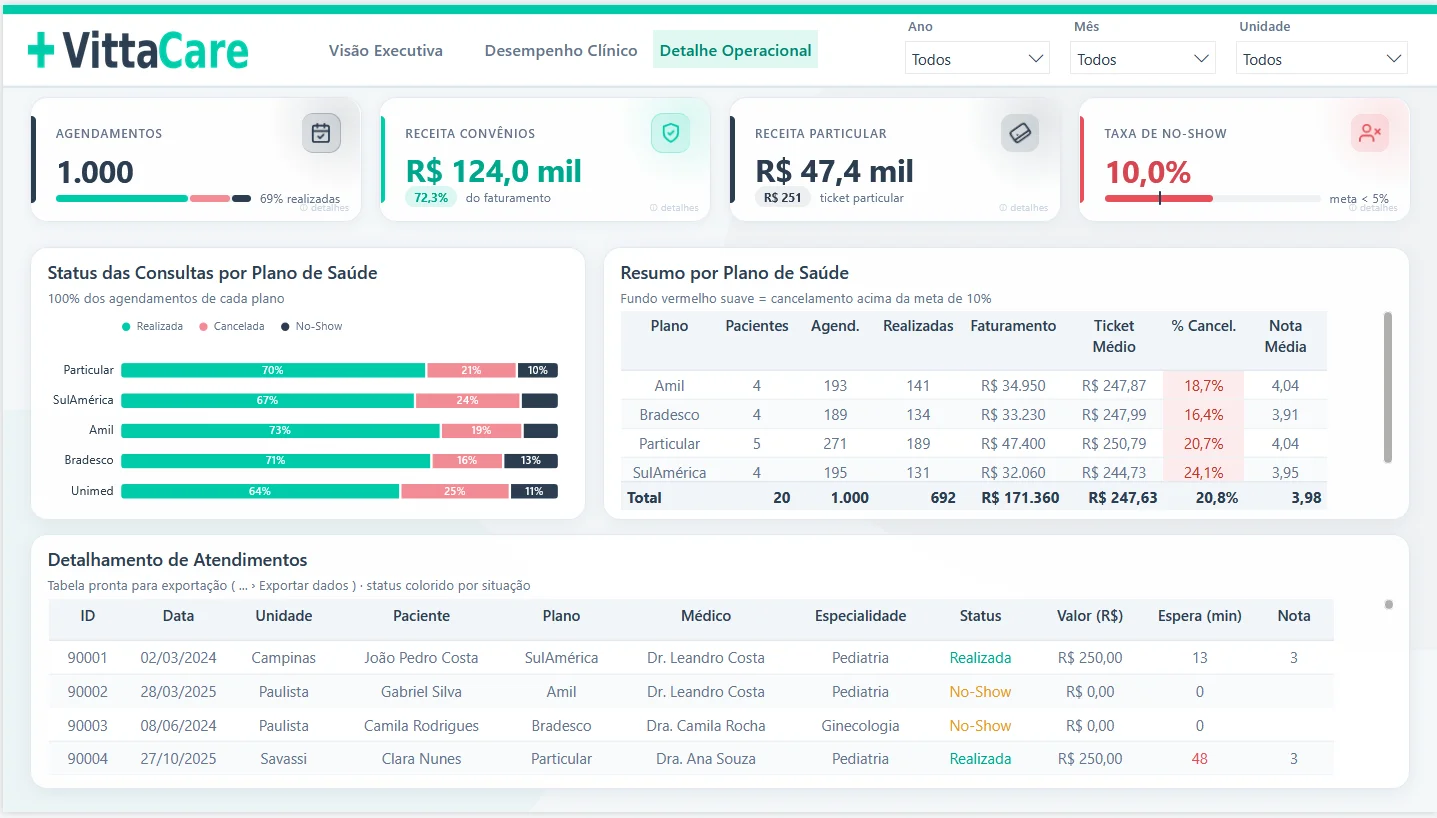Click ID 90001 in Detalhamento table
Screen dimensions: 1437x818
click(x=87, y=658)
